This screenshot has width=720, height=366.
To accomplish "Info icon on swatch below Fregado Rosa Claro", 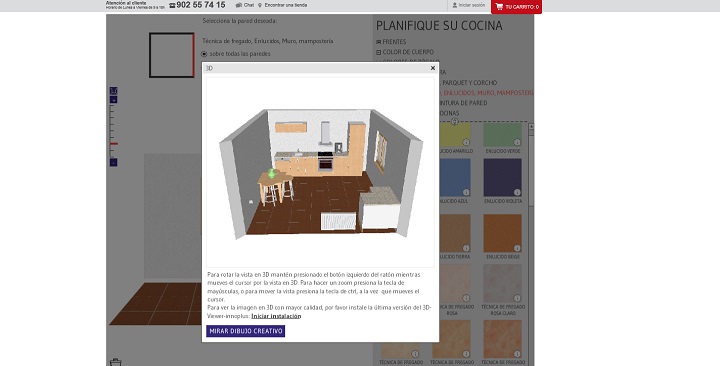I will (517, 354).
